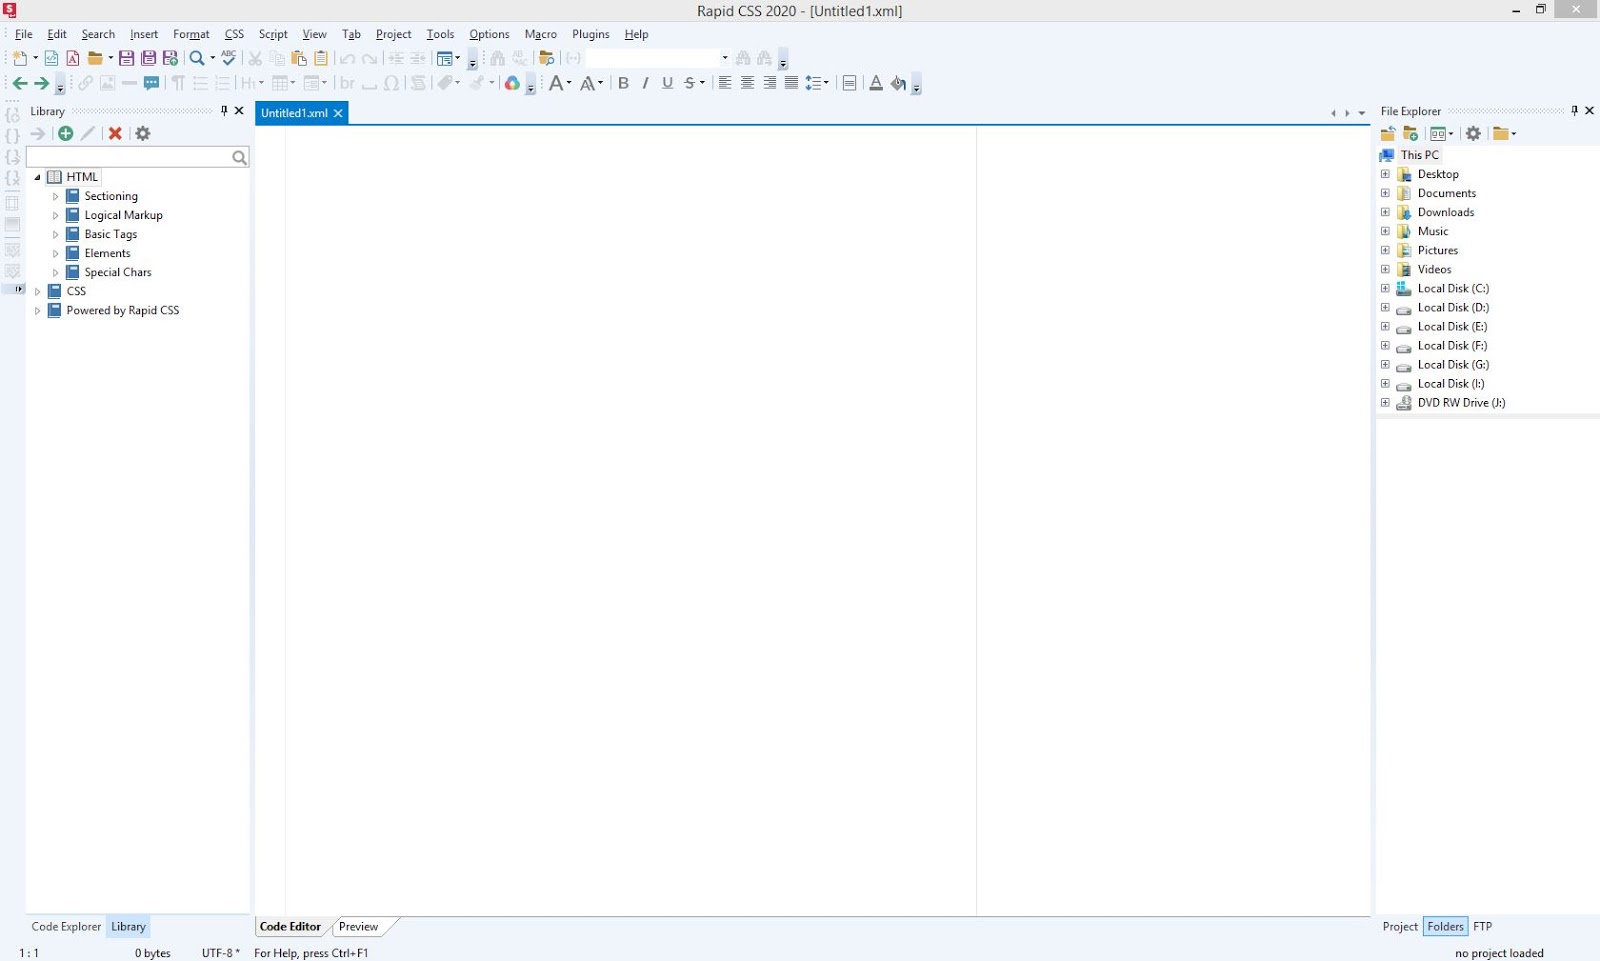Image resolution: width=1600 pixels, height=961 pixels.
Task: Click the binoculars find icon
Action: coord(497,58)
